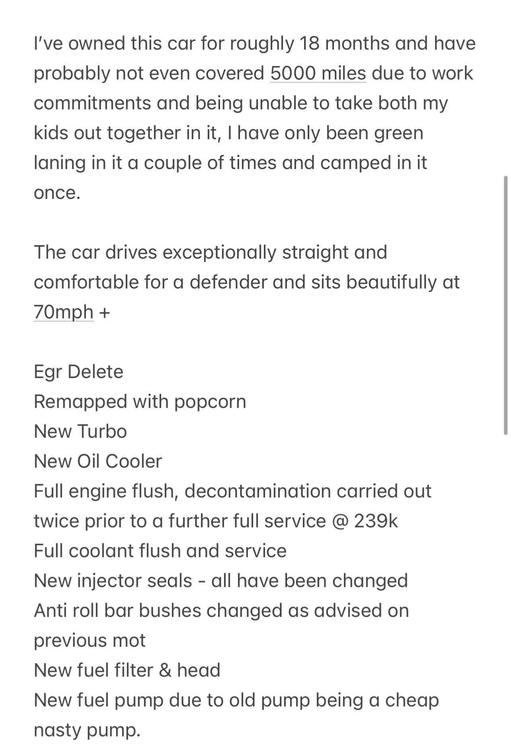The width and height of the screenshot is (511, 750).
Task: Click the "nasty pump." text
Action: coord(87,730)
